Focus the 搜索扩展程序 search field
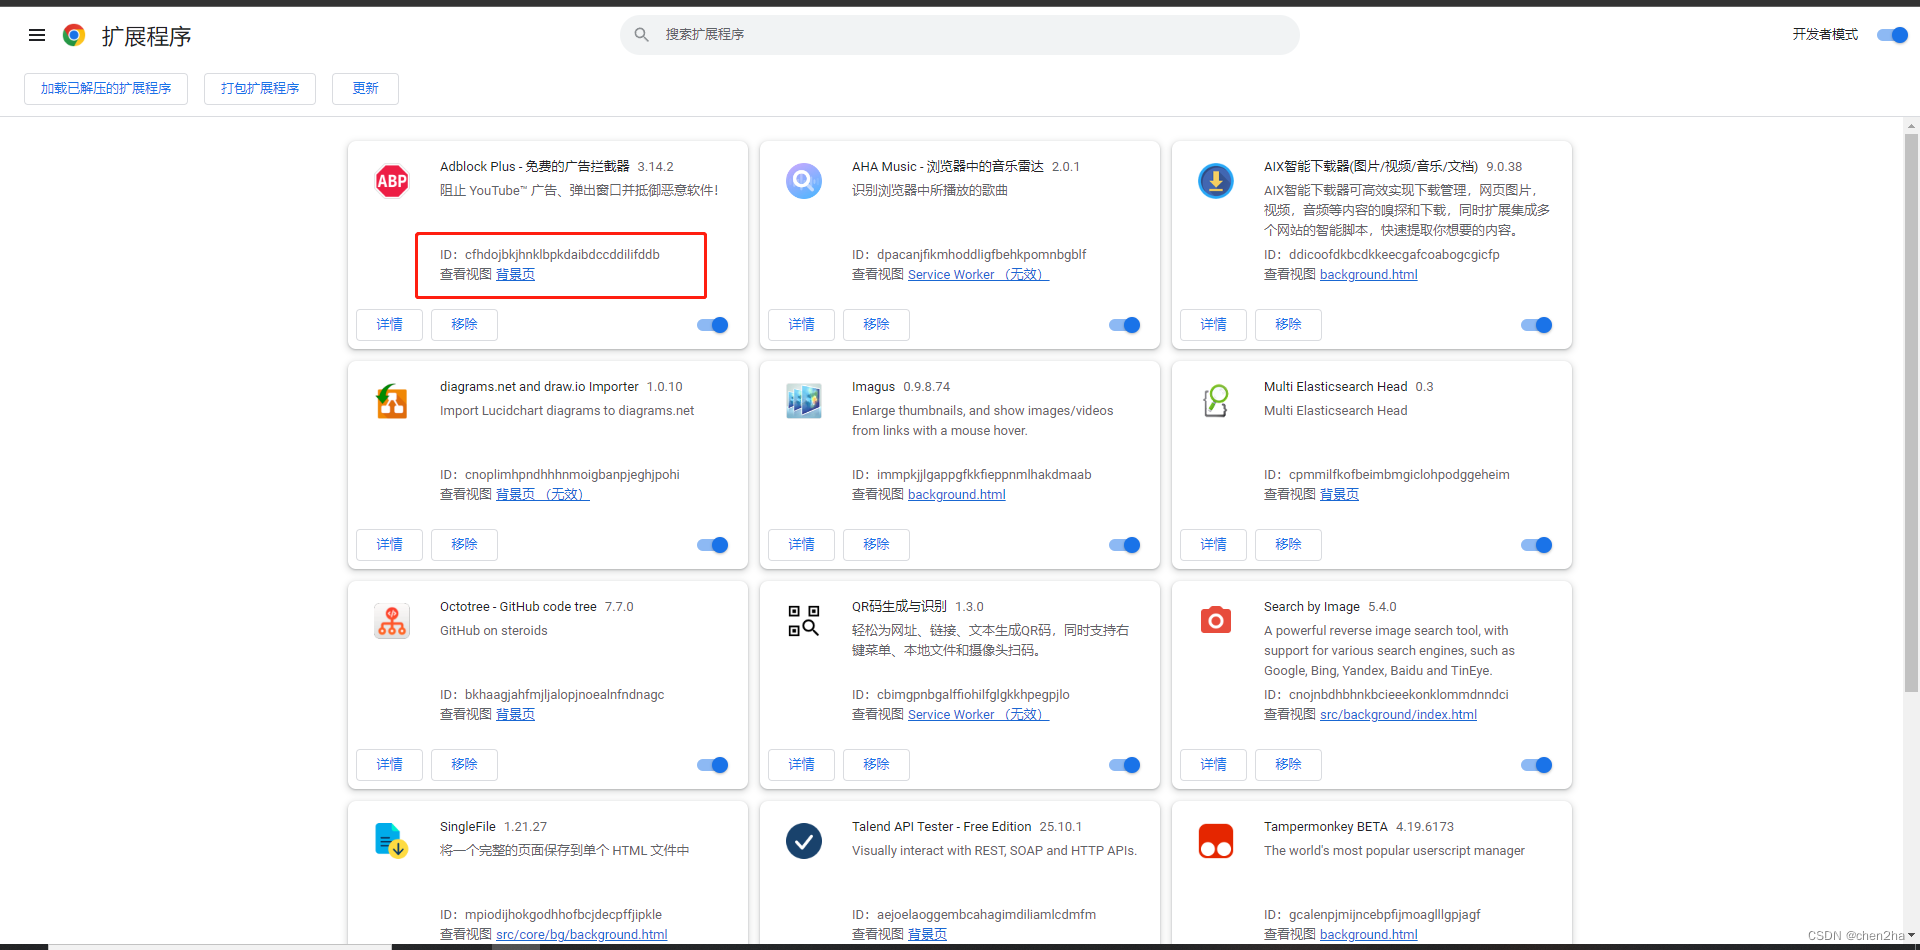This screenshot has width=1920, height=950. (960, 35)
